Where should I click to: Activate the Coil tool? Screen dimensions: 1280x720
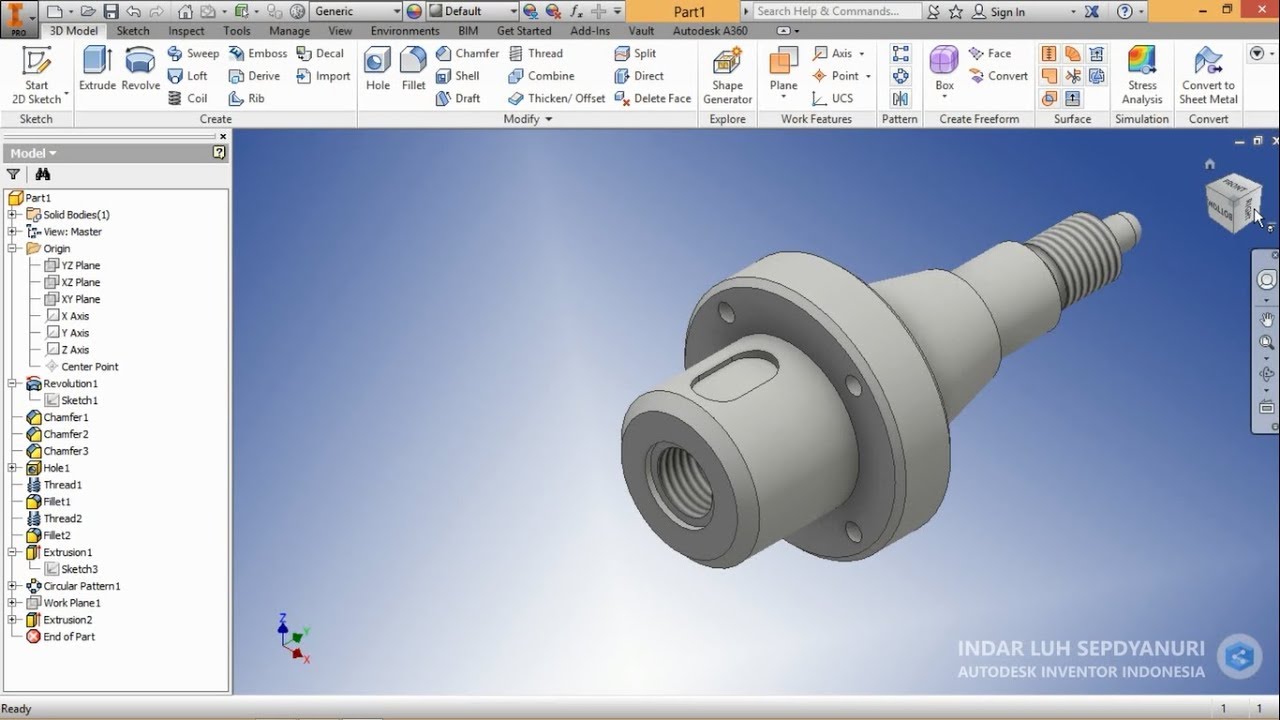coord(188,98)
